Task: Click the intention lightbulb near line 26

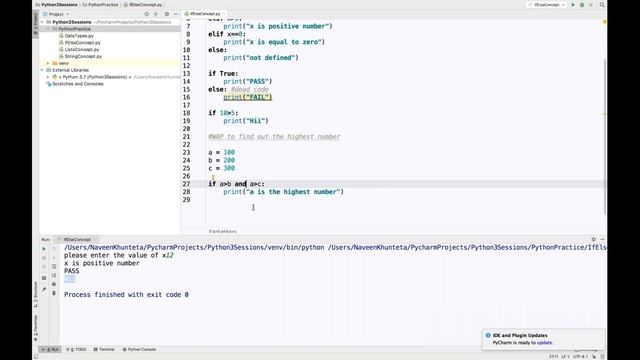Action: [213, 177]
